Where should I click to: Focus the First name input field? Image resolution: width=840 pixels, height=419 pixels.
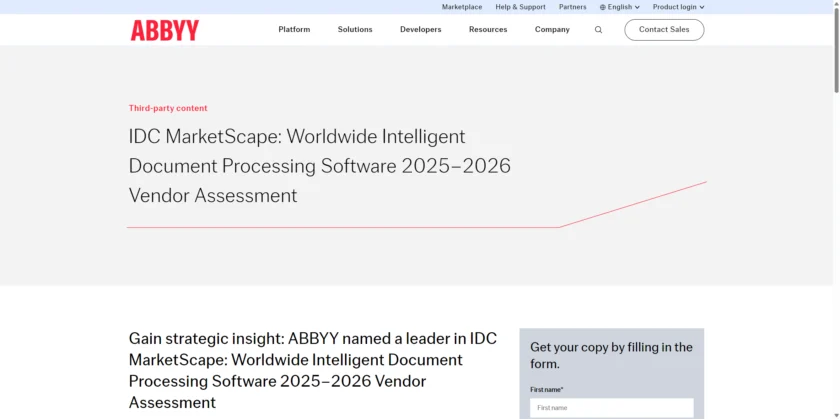pyautogui.click(x=611, y=408)
